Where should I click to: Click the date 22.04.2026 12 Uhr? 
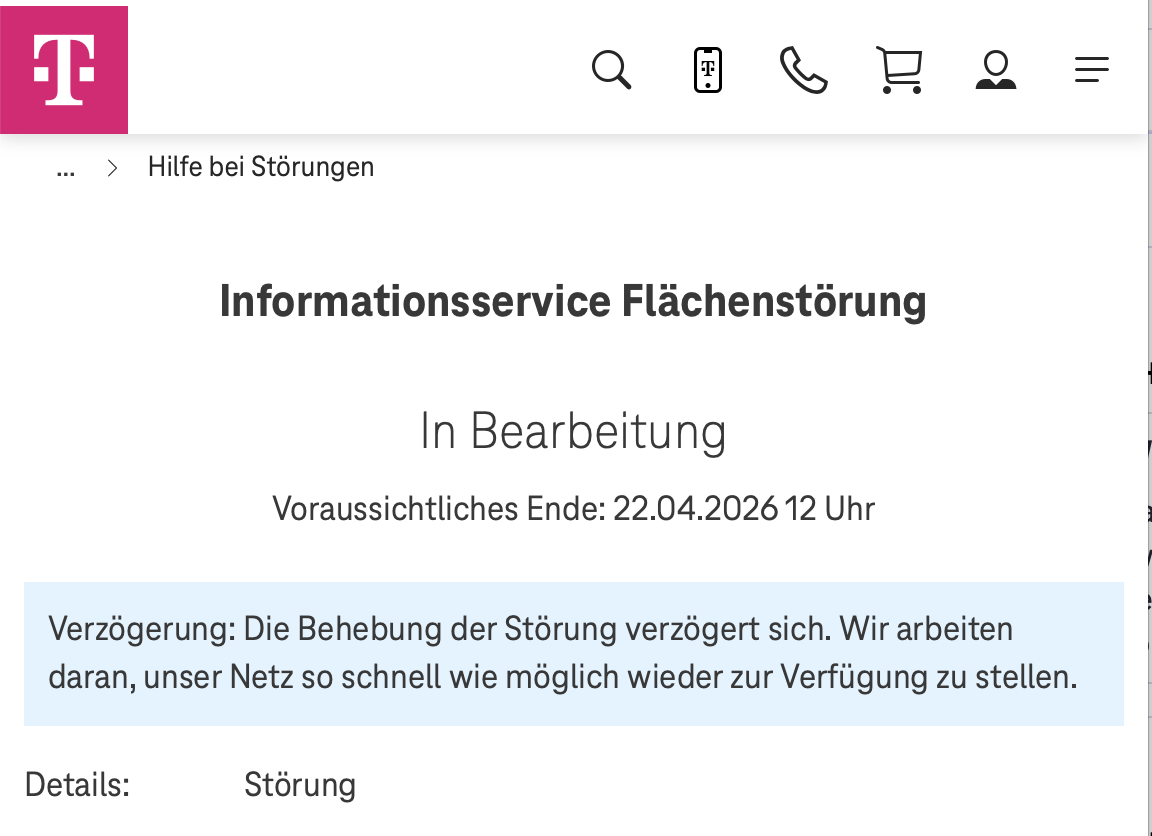pyautogui.click(x=744, y=509)
